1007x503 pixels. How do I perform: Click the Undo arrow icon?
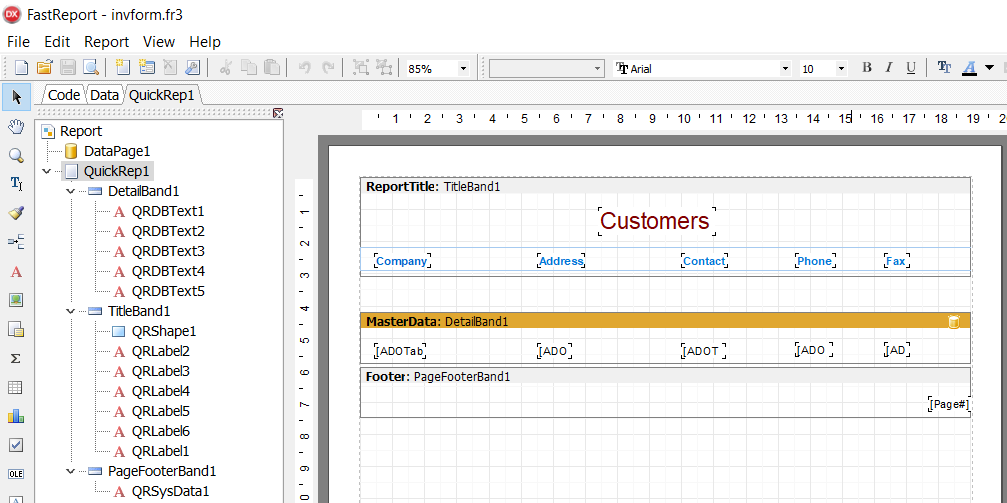pos(304,68)
